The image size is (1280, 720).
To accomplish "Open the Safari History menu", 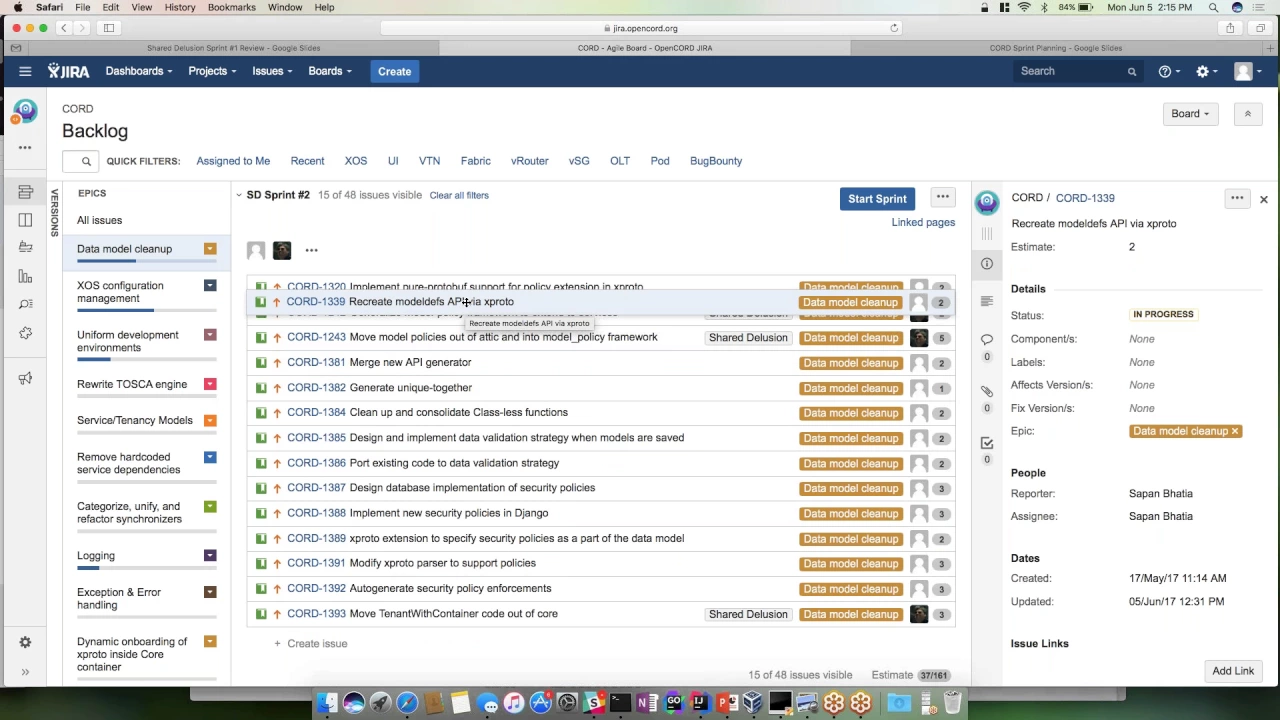I will (x=180, y=7).
